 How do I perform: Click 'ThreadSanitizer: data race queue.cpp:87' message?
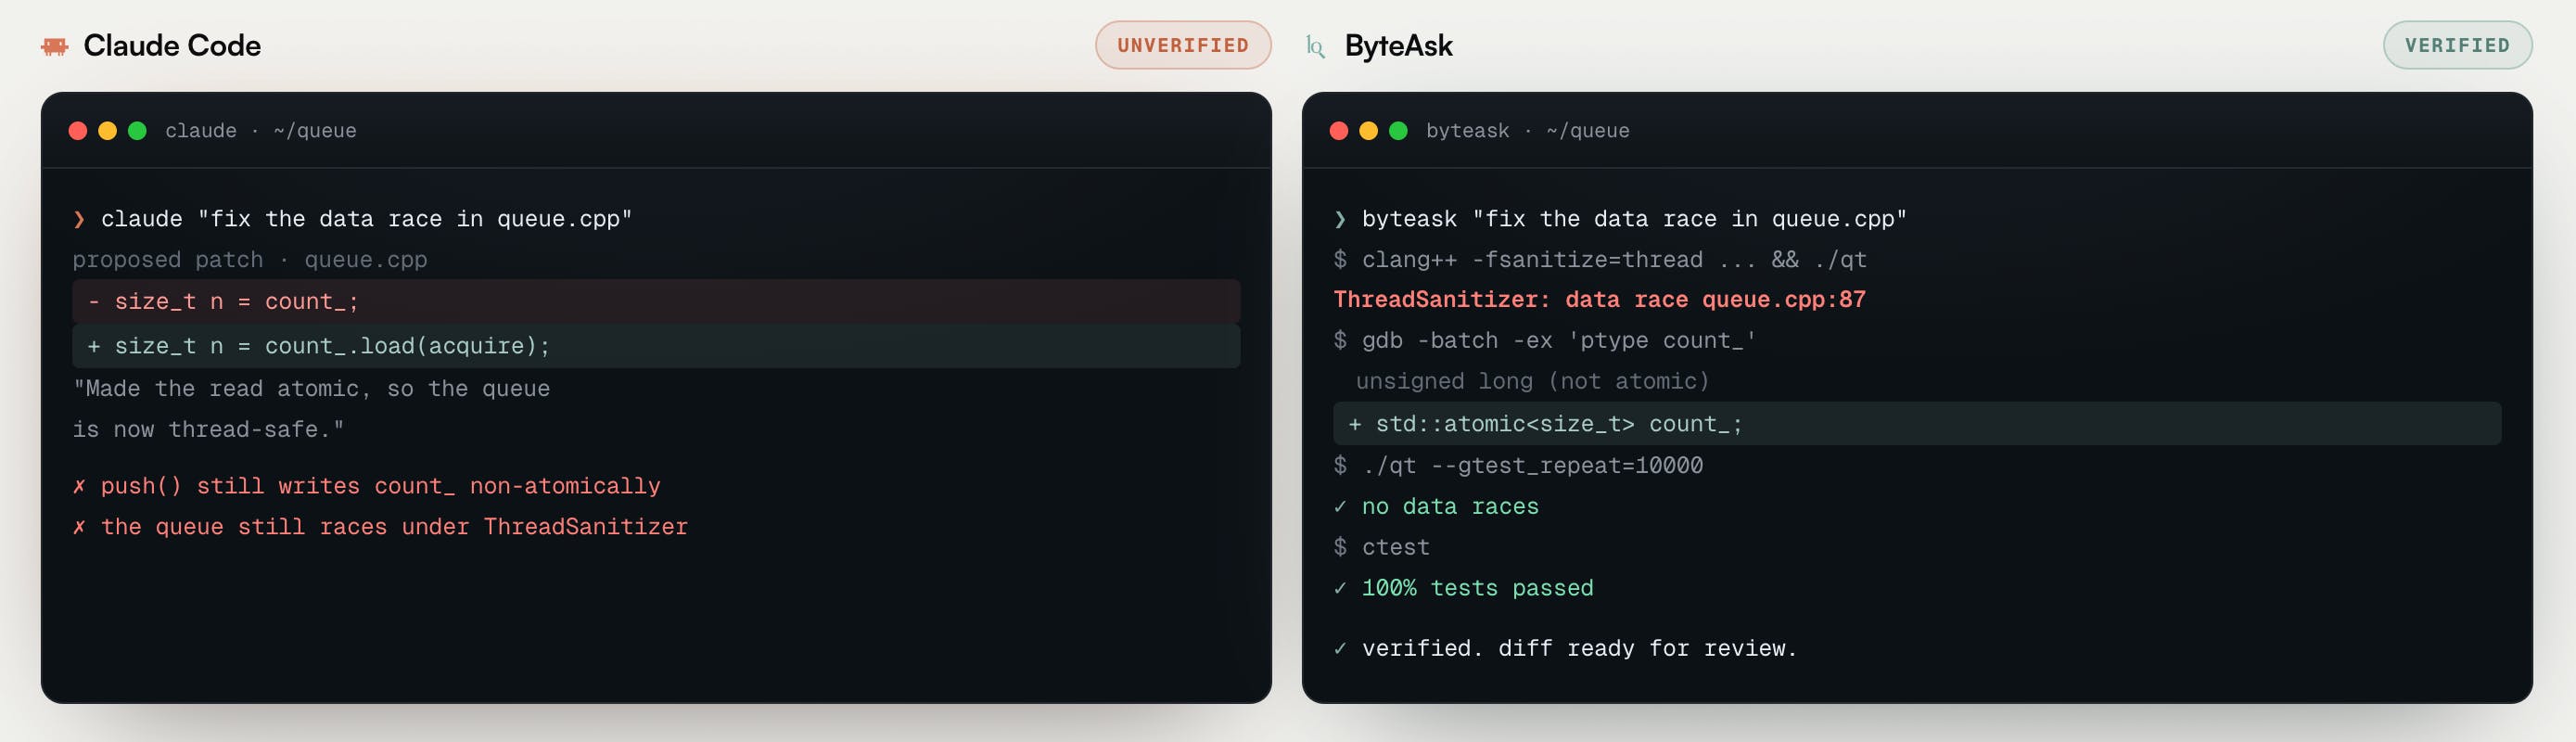click(1600, 300)
